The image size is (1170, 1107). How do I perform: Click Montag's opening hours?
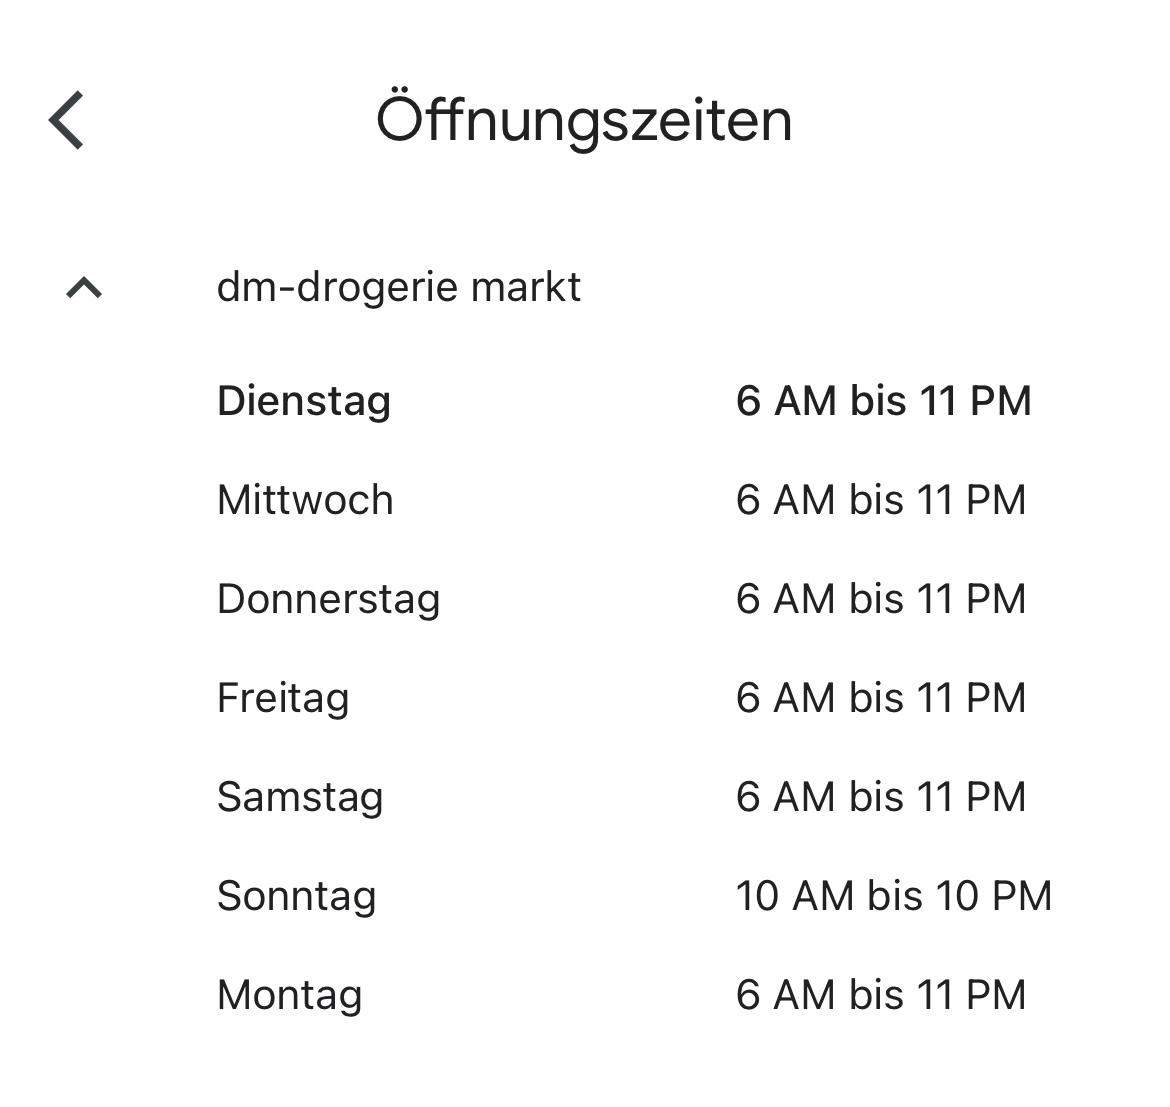(x=881, y=994)
